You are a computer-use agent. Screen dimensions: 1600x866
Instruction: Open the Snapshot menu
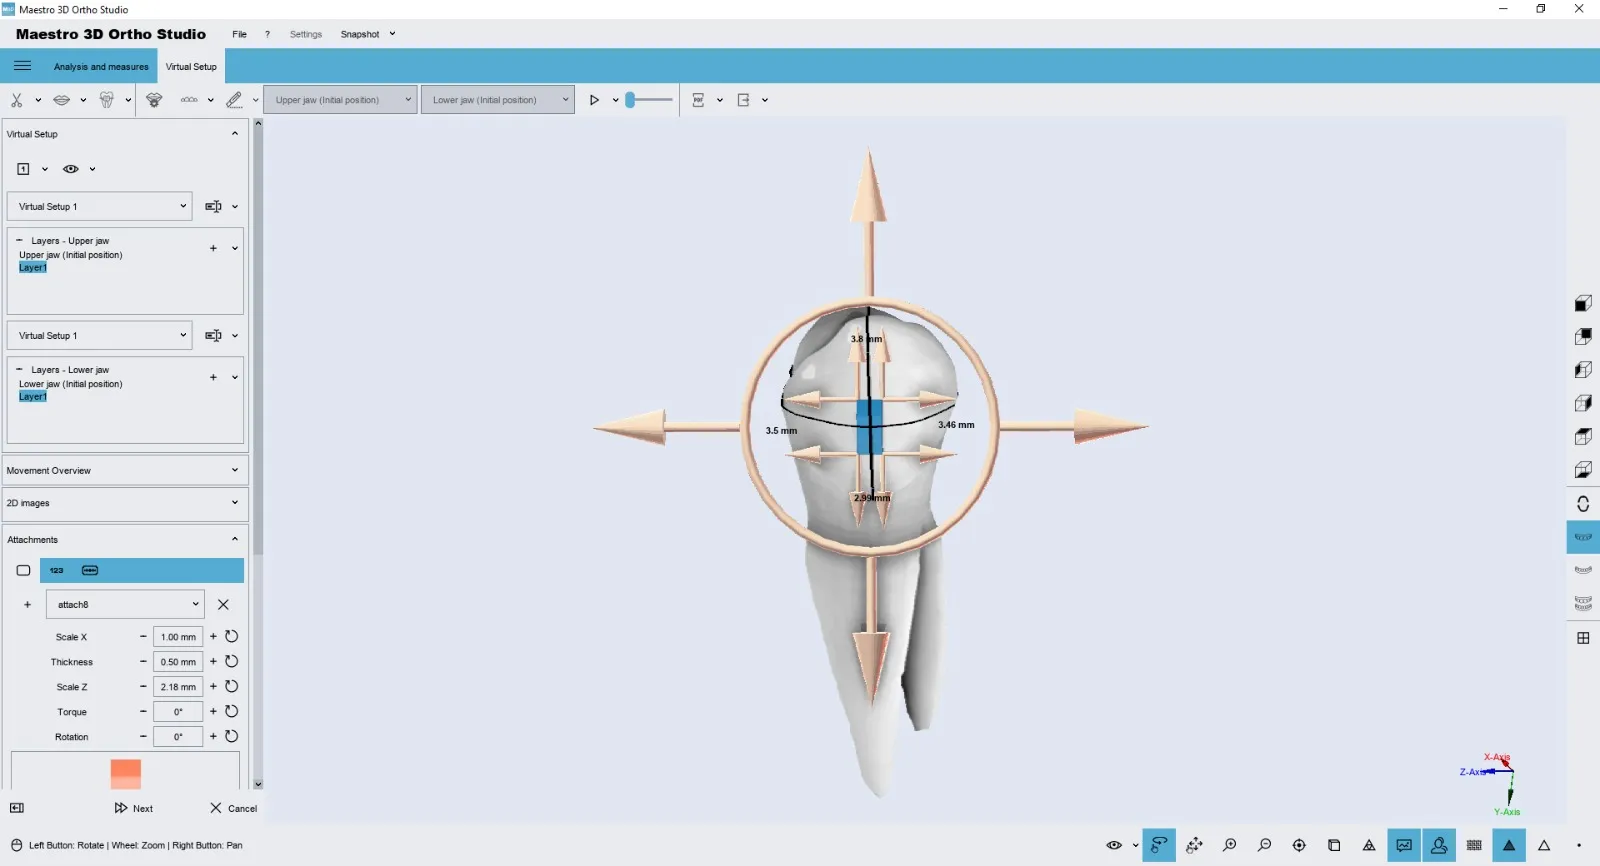click(x=366, y=34)
